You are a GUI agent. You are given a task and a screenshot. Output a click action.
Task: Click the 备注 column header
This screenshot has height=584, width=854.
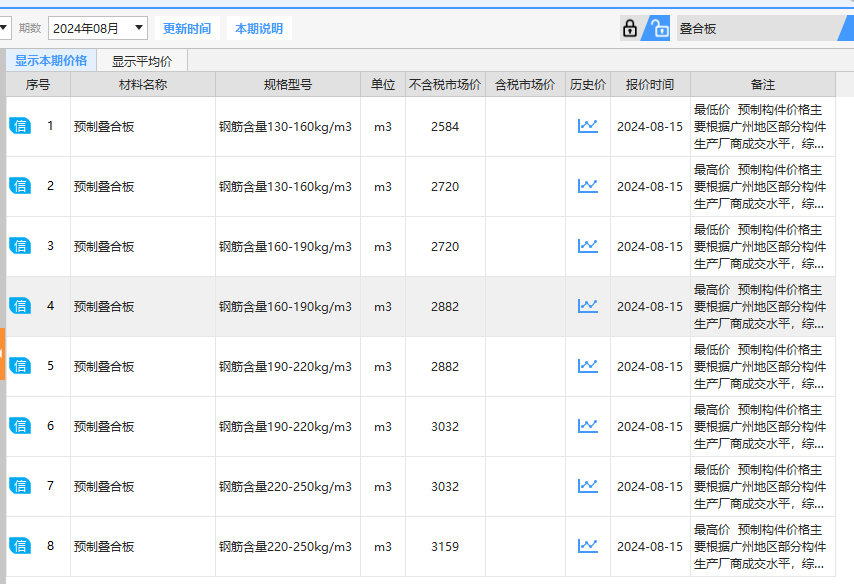(762, 84)
